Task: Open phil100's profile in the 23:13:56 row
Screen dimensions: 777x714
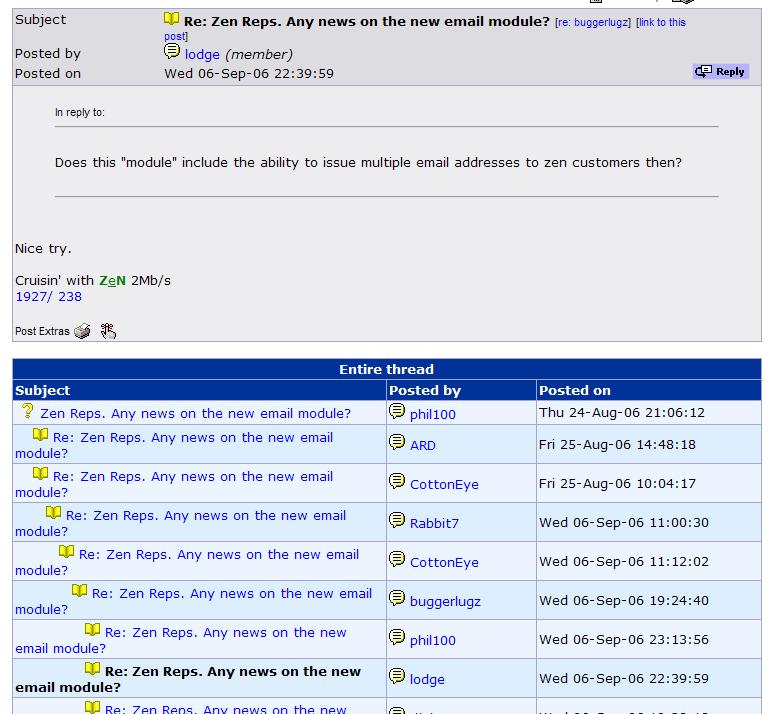Action: 433,641
